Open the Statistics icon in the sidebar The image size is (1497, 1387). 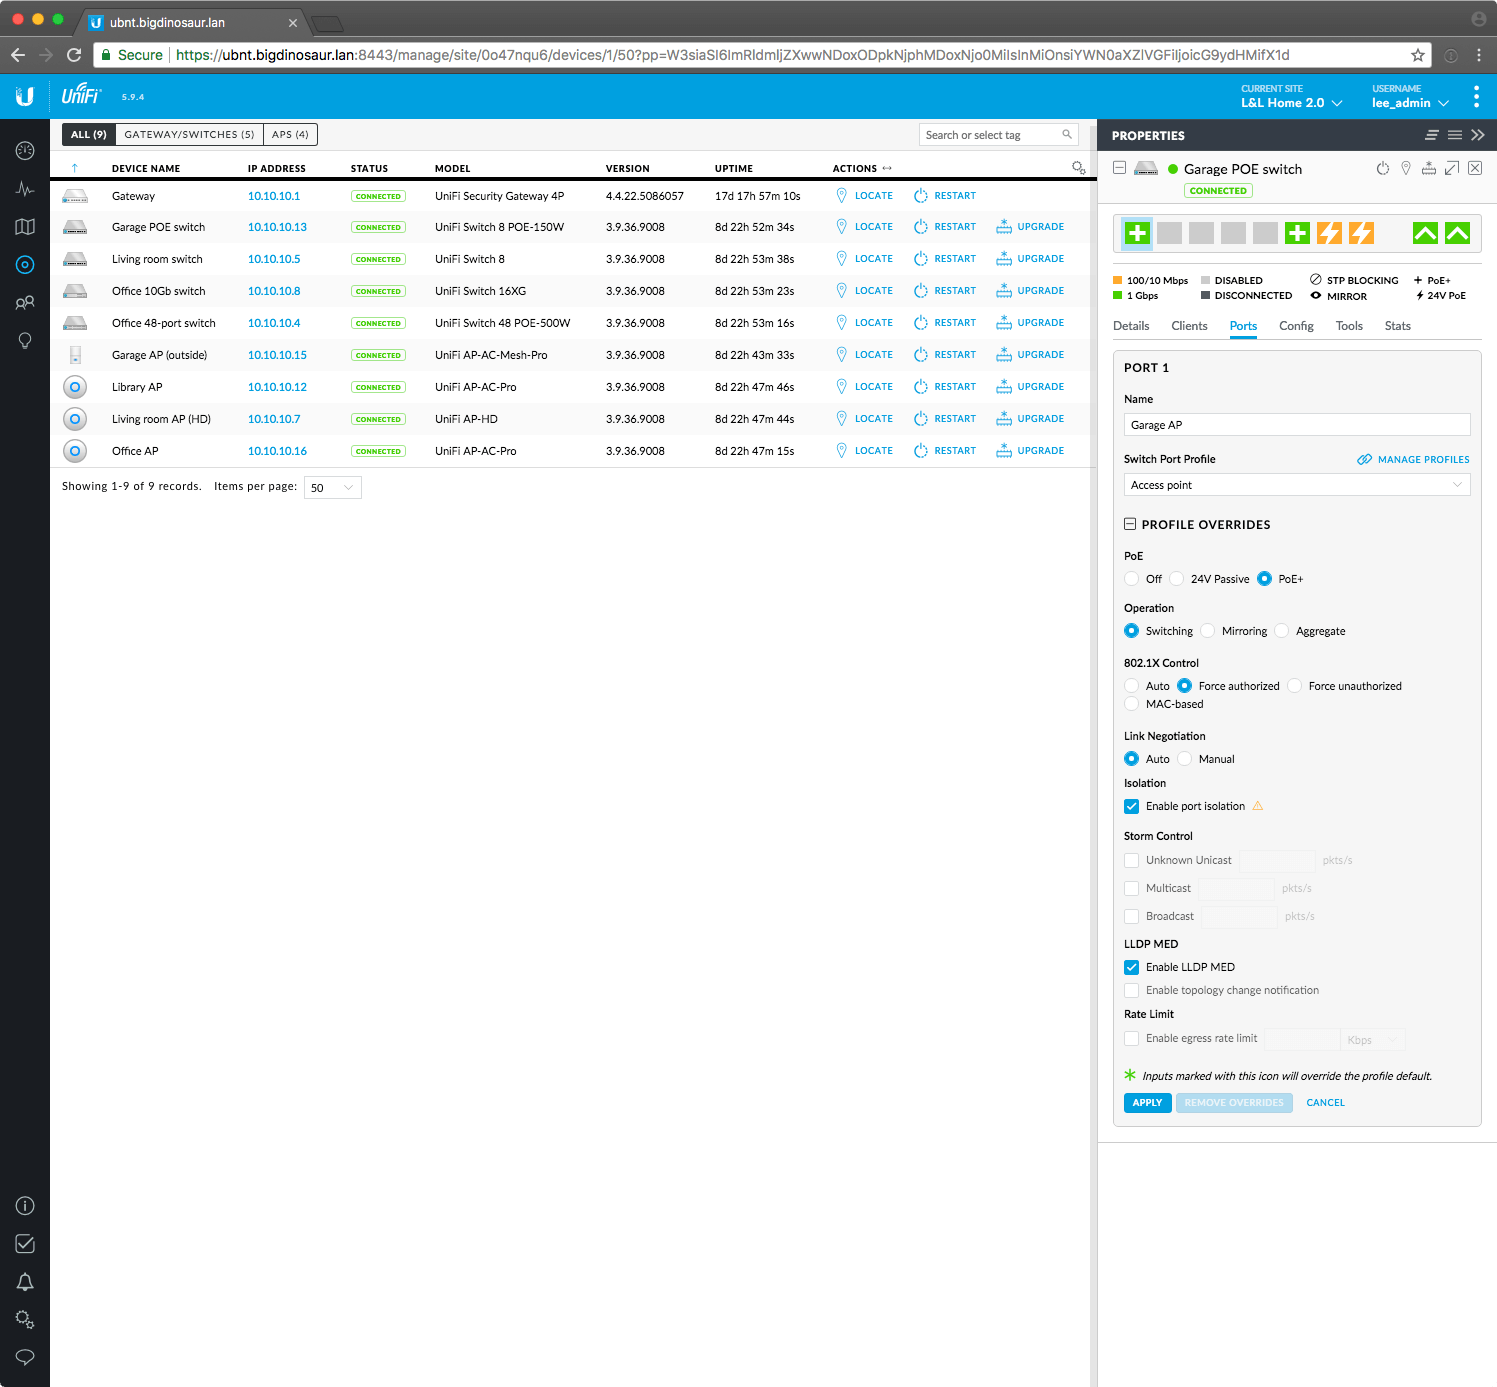coord(25,189)
